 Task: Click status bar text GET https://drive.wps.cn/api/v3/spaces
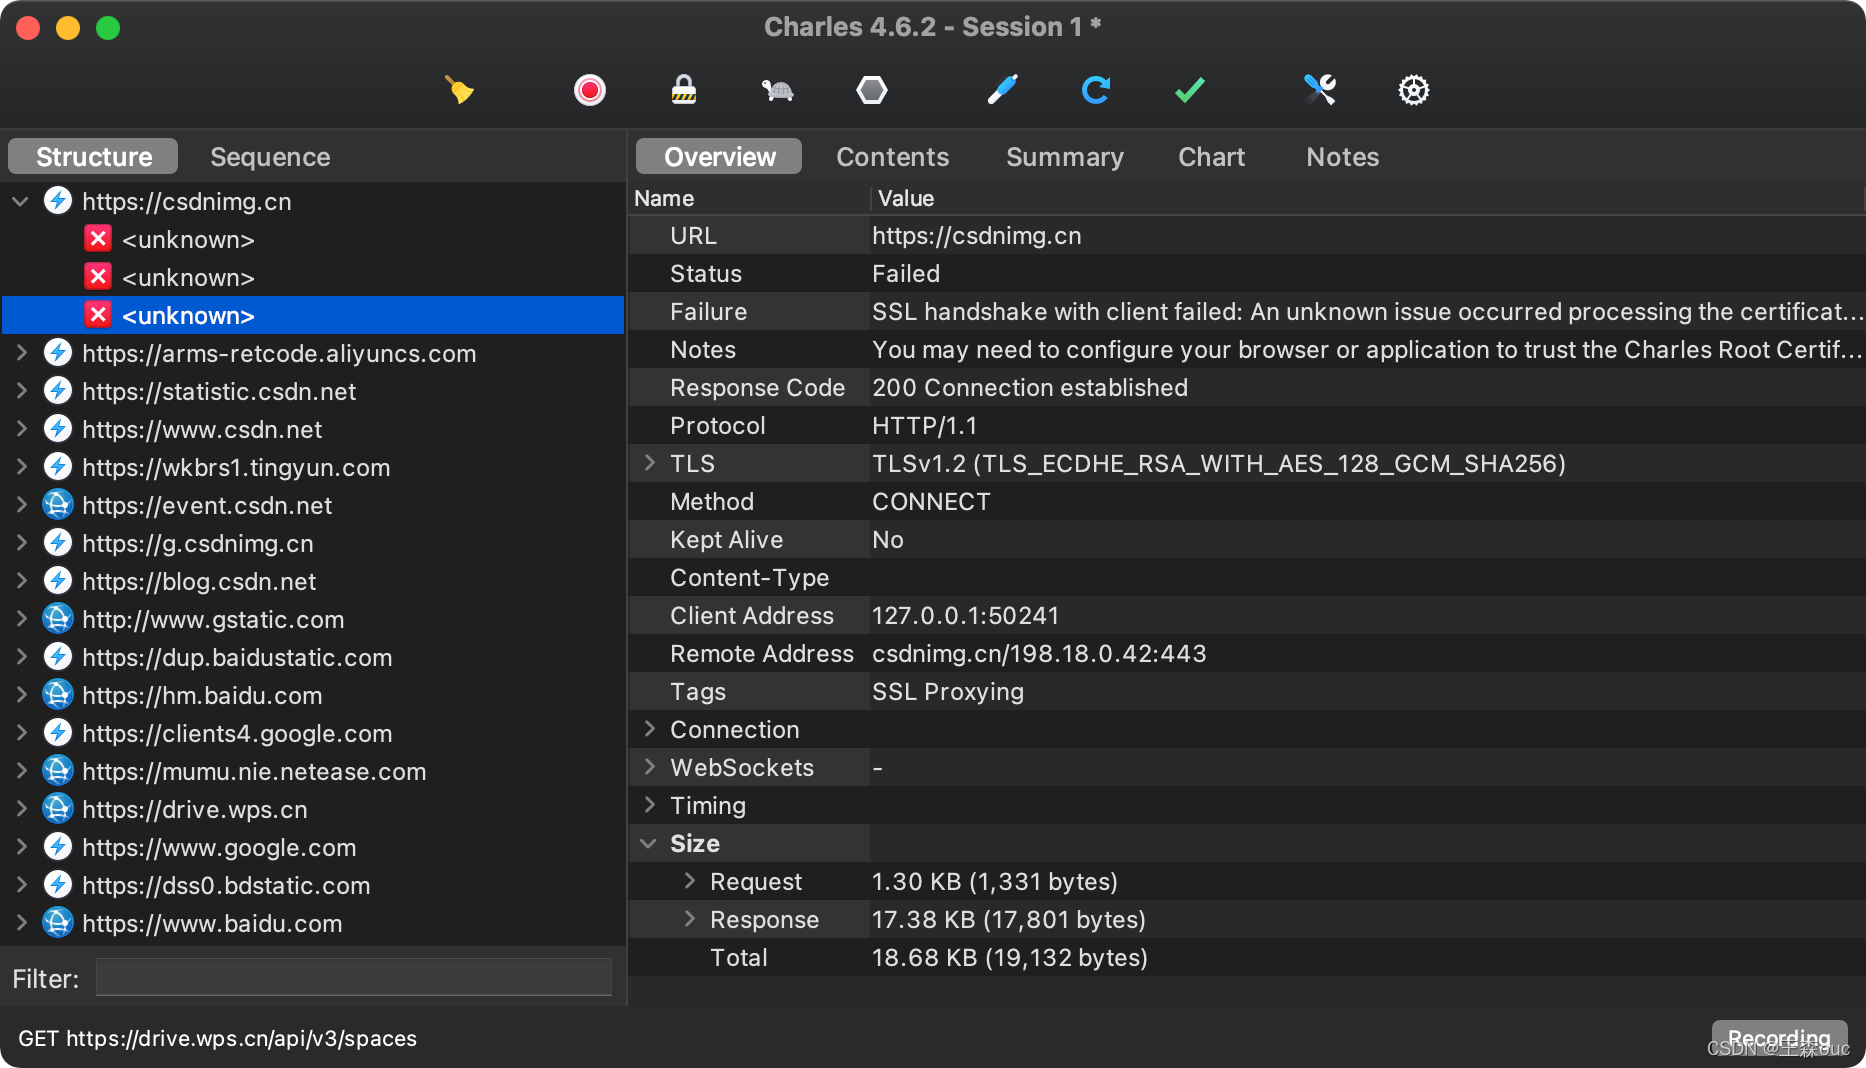point(217,1039)
